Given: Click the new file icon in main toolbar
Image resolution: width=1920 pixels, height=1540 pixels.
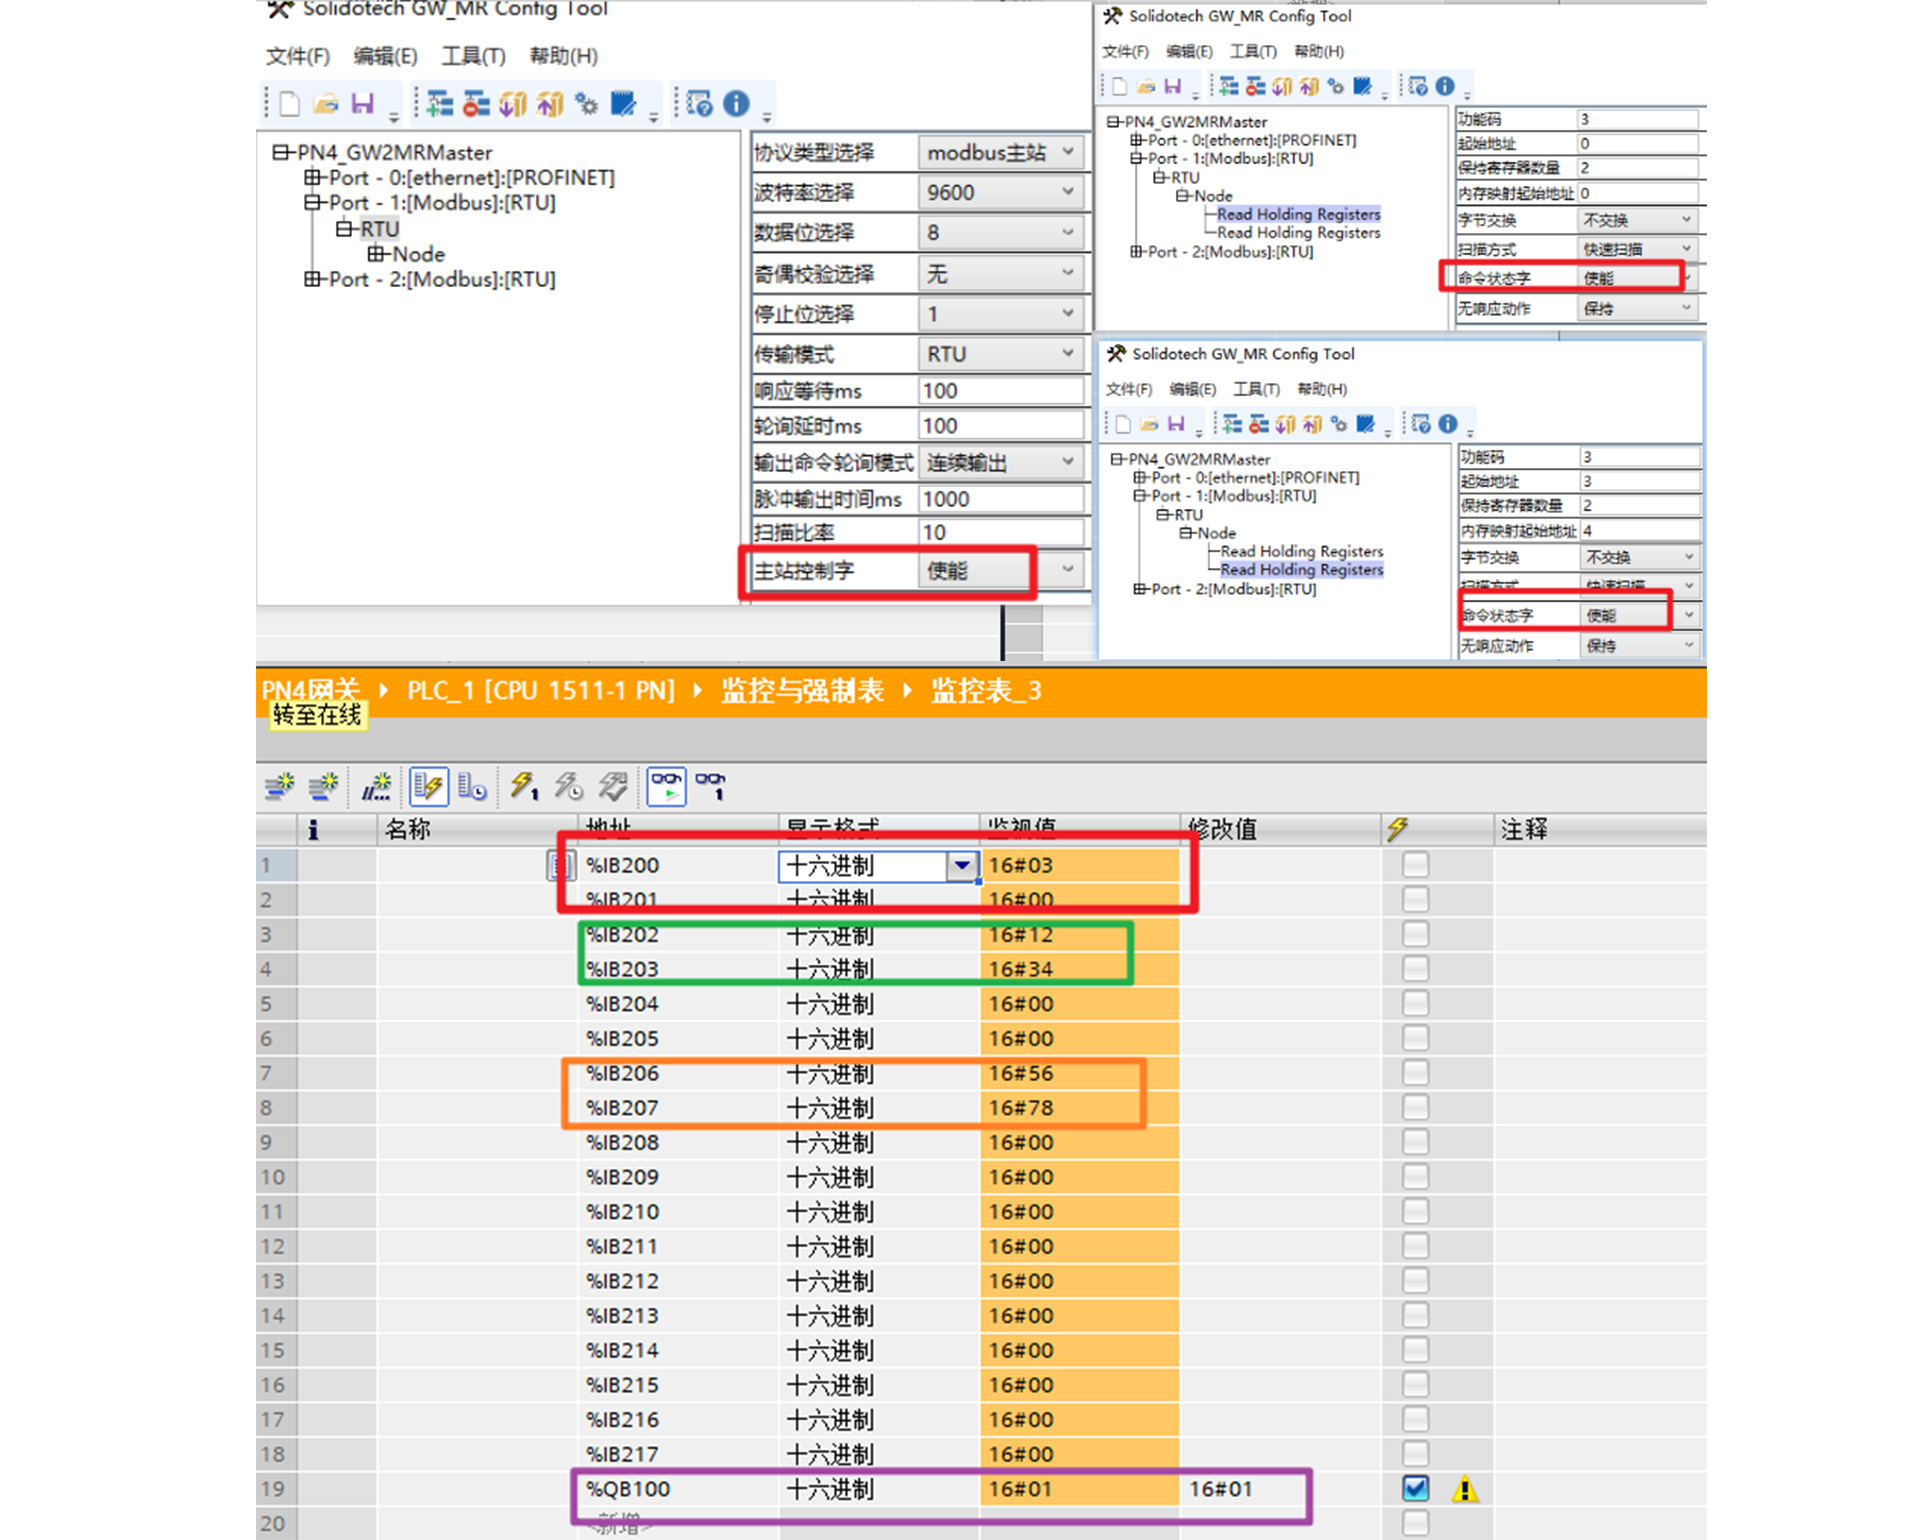Looking at the screenshot, I should click(x=290, y=104).
